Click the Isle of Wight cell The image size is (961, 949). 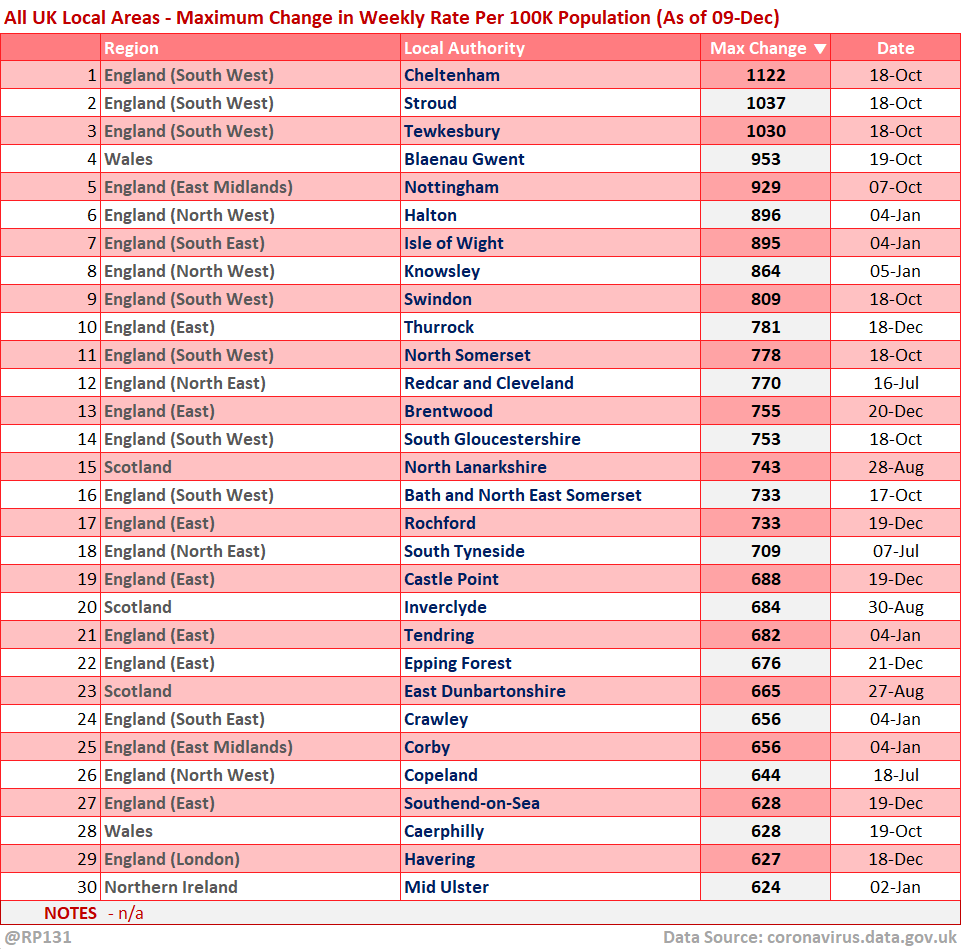(550, 243)
